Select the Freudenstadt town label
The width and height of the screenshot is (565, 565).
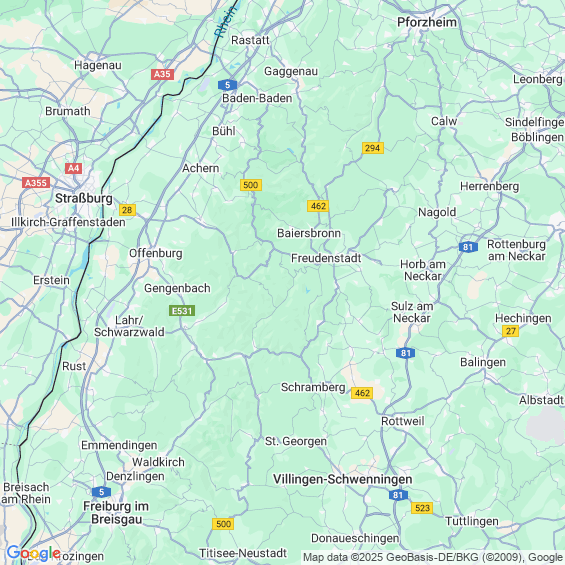tap(326, 258)
